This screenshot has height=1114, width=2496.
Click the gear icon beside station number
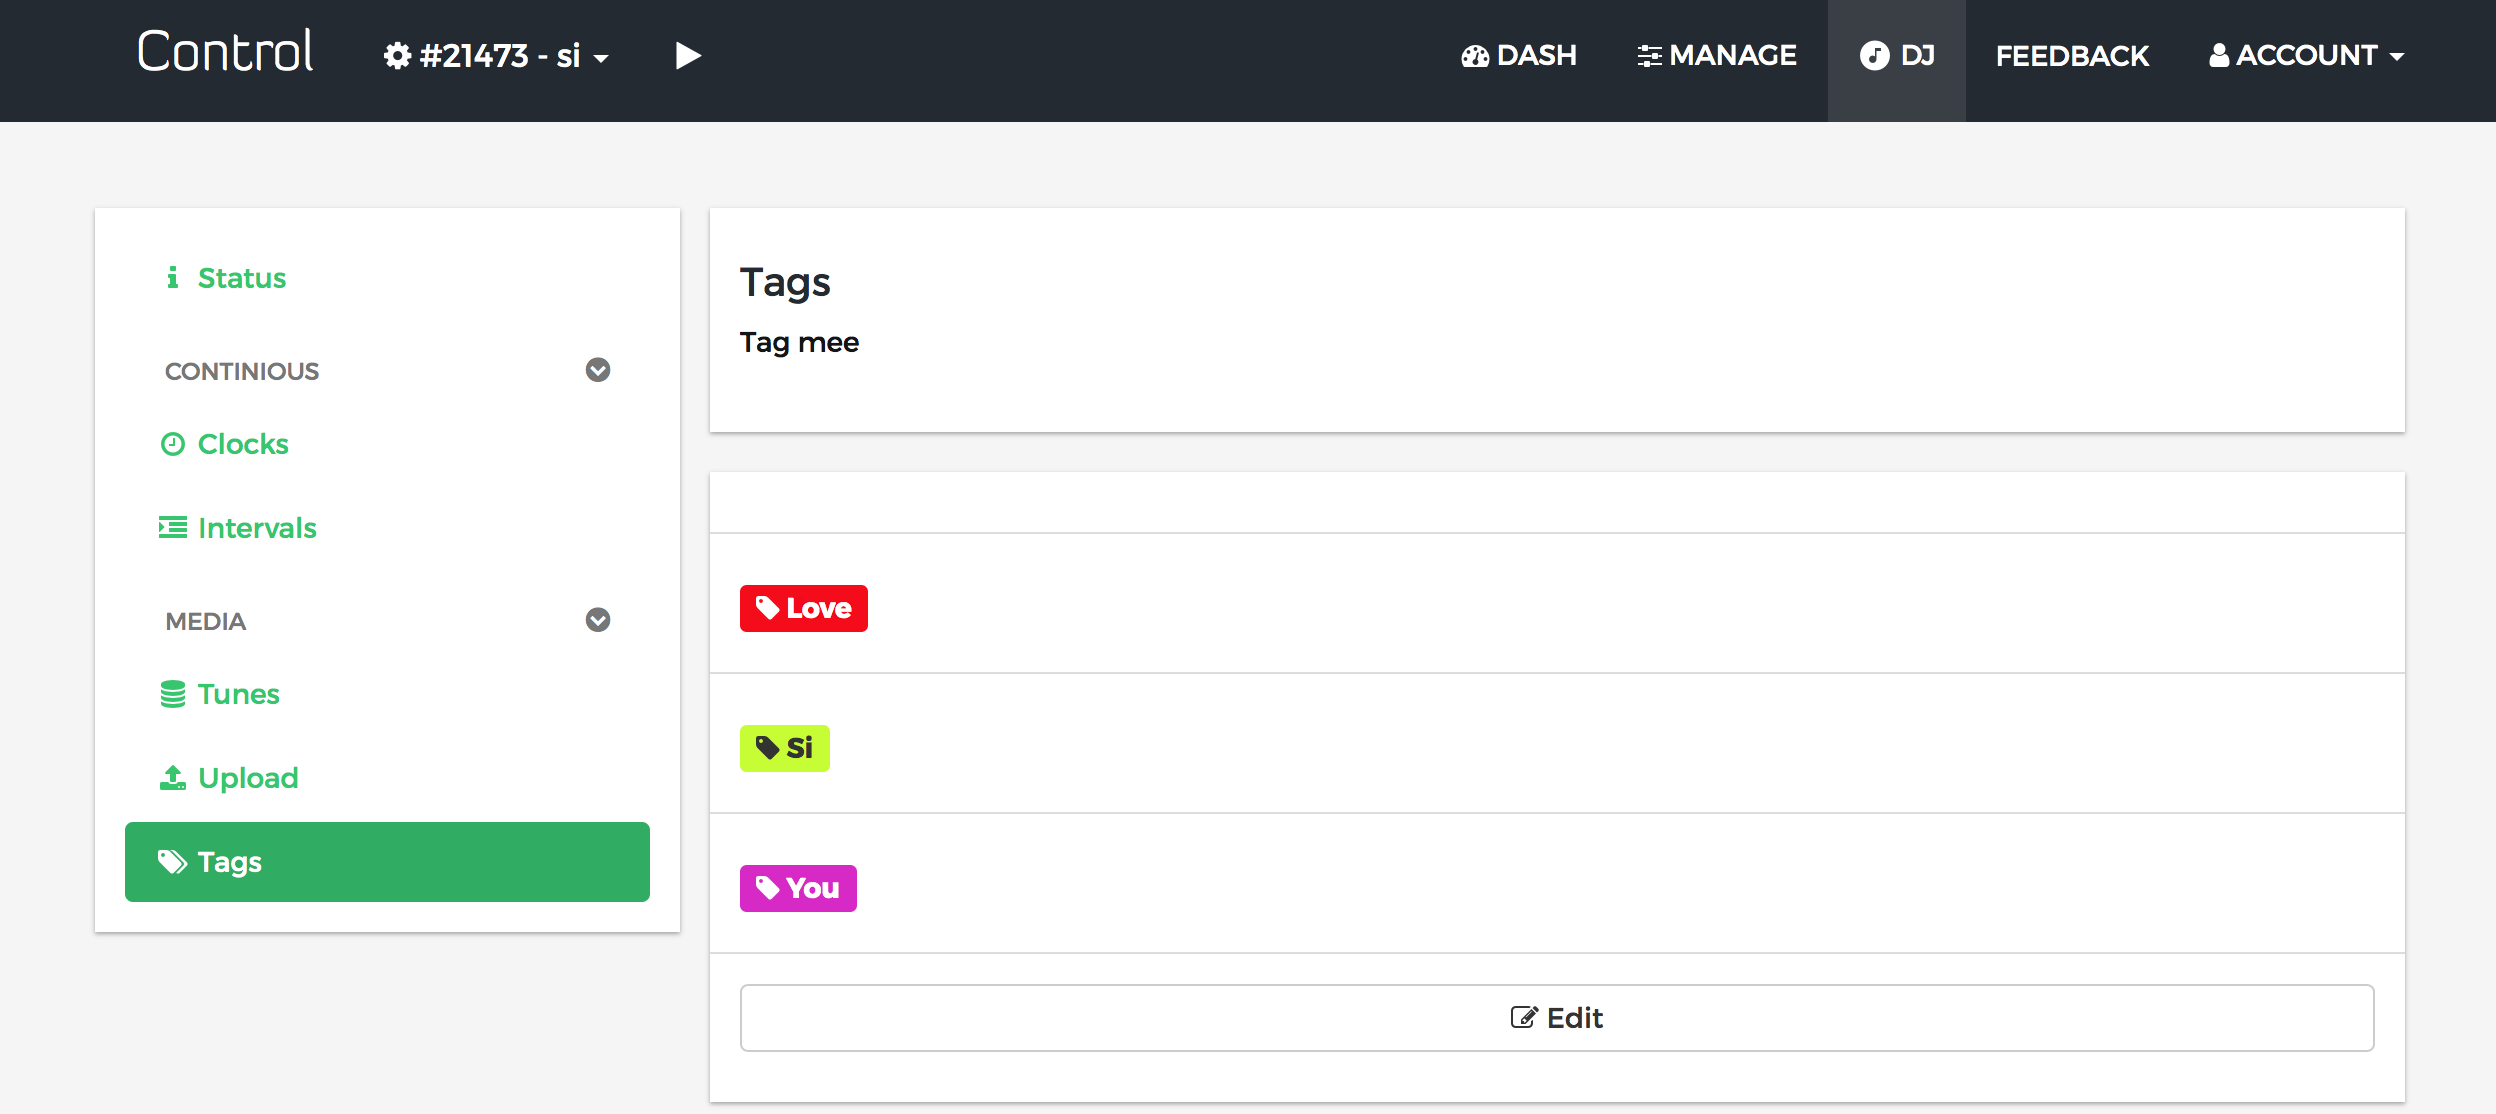click(x=397, y=56)
